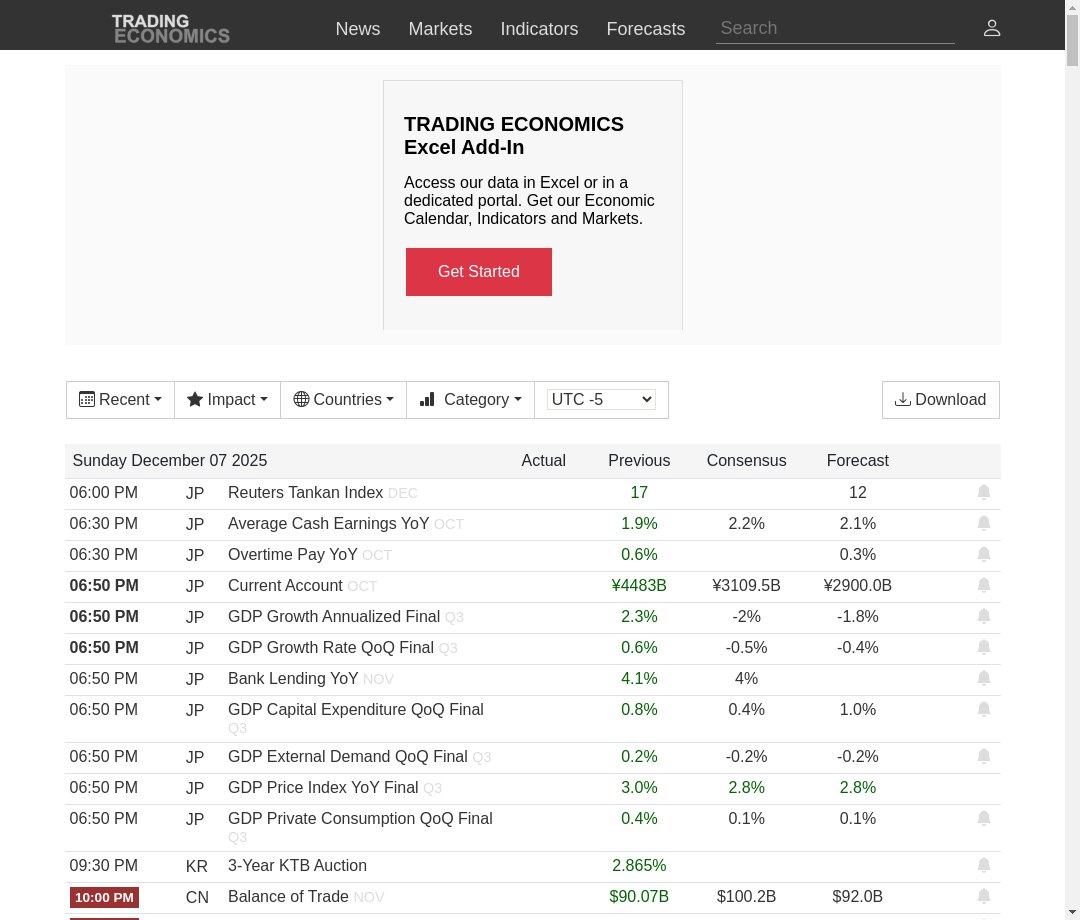Click bell icon for GDP Growth Annualized Final

point(984,616)
